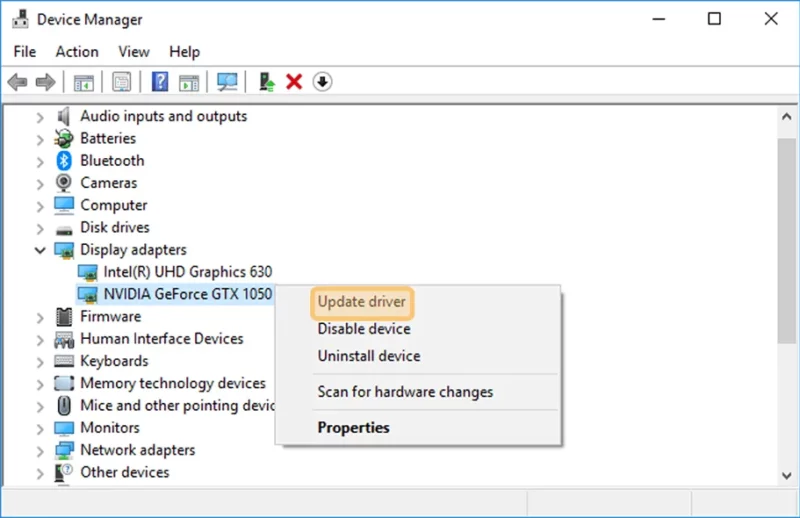Open the Properties toolbar icon
This screenshot has height=518, width=800.
point(122,82)
